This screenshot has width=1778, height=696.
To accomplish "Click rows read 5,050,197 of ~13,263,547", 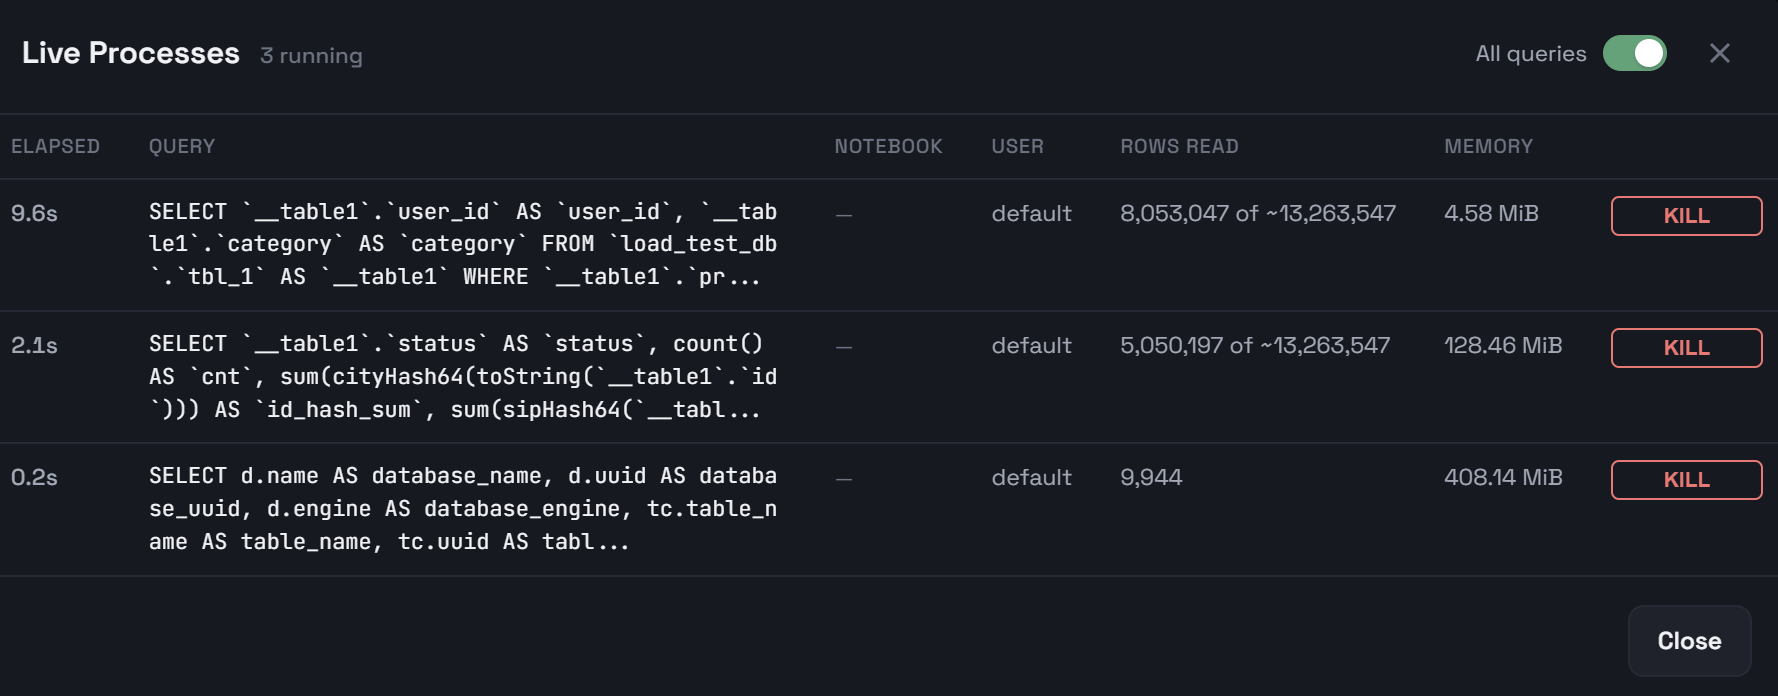I will point(1255,345).
